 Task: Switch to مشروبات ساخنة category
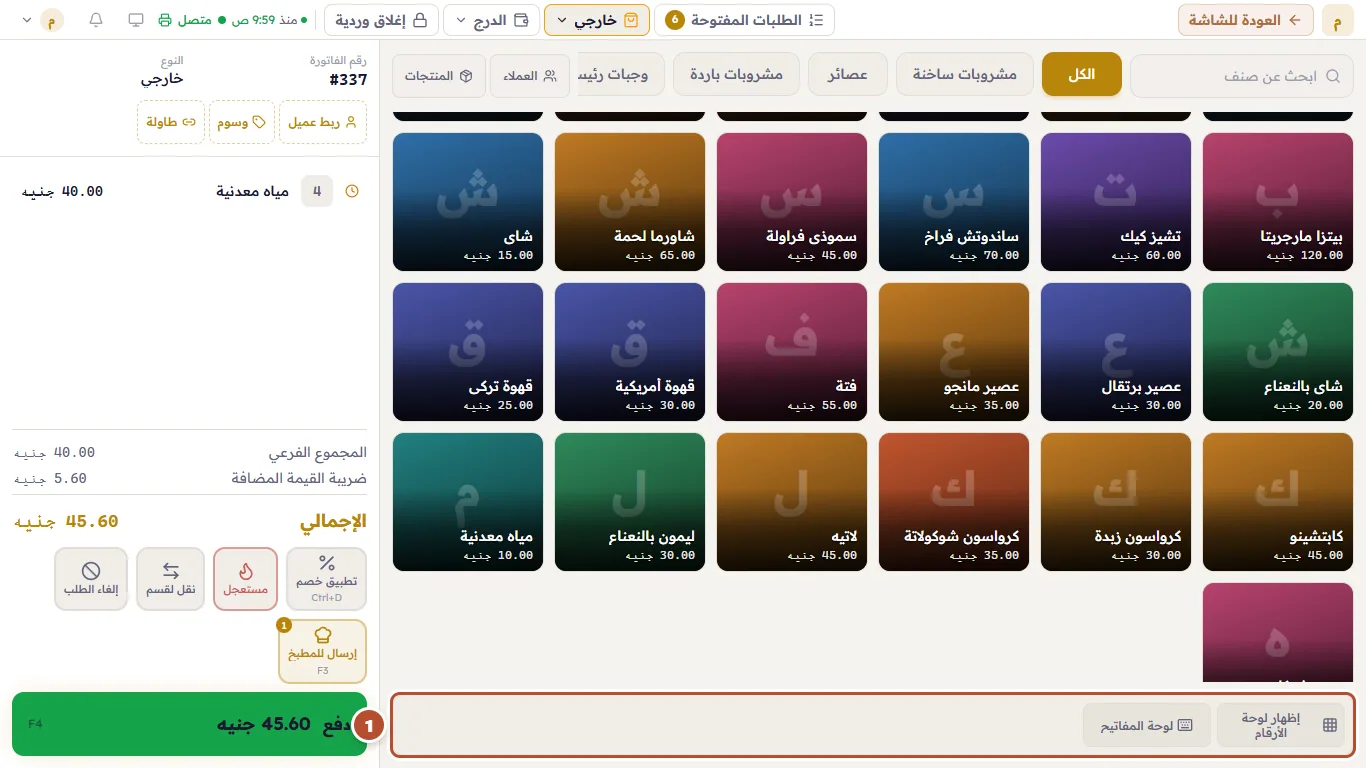965,75
